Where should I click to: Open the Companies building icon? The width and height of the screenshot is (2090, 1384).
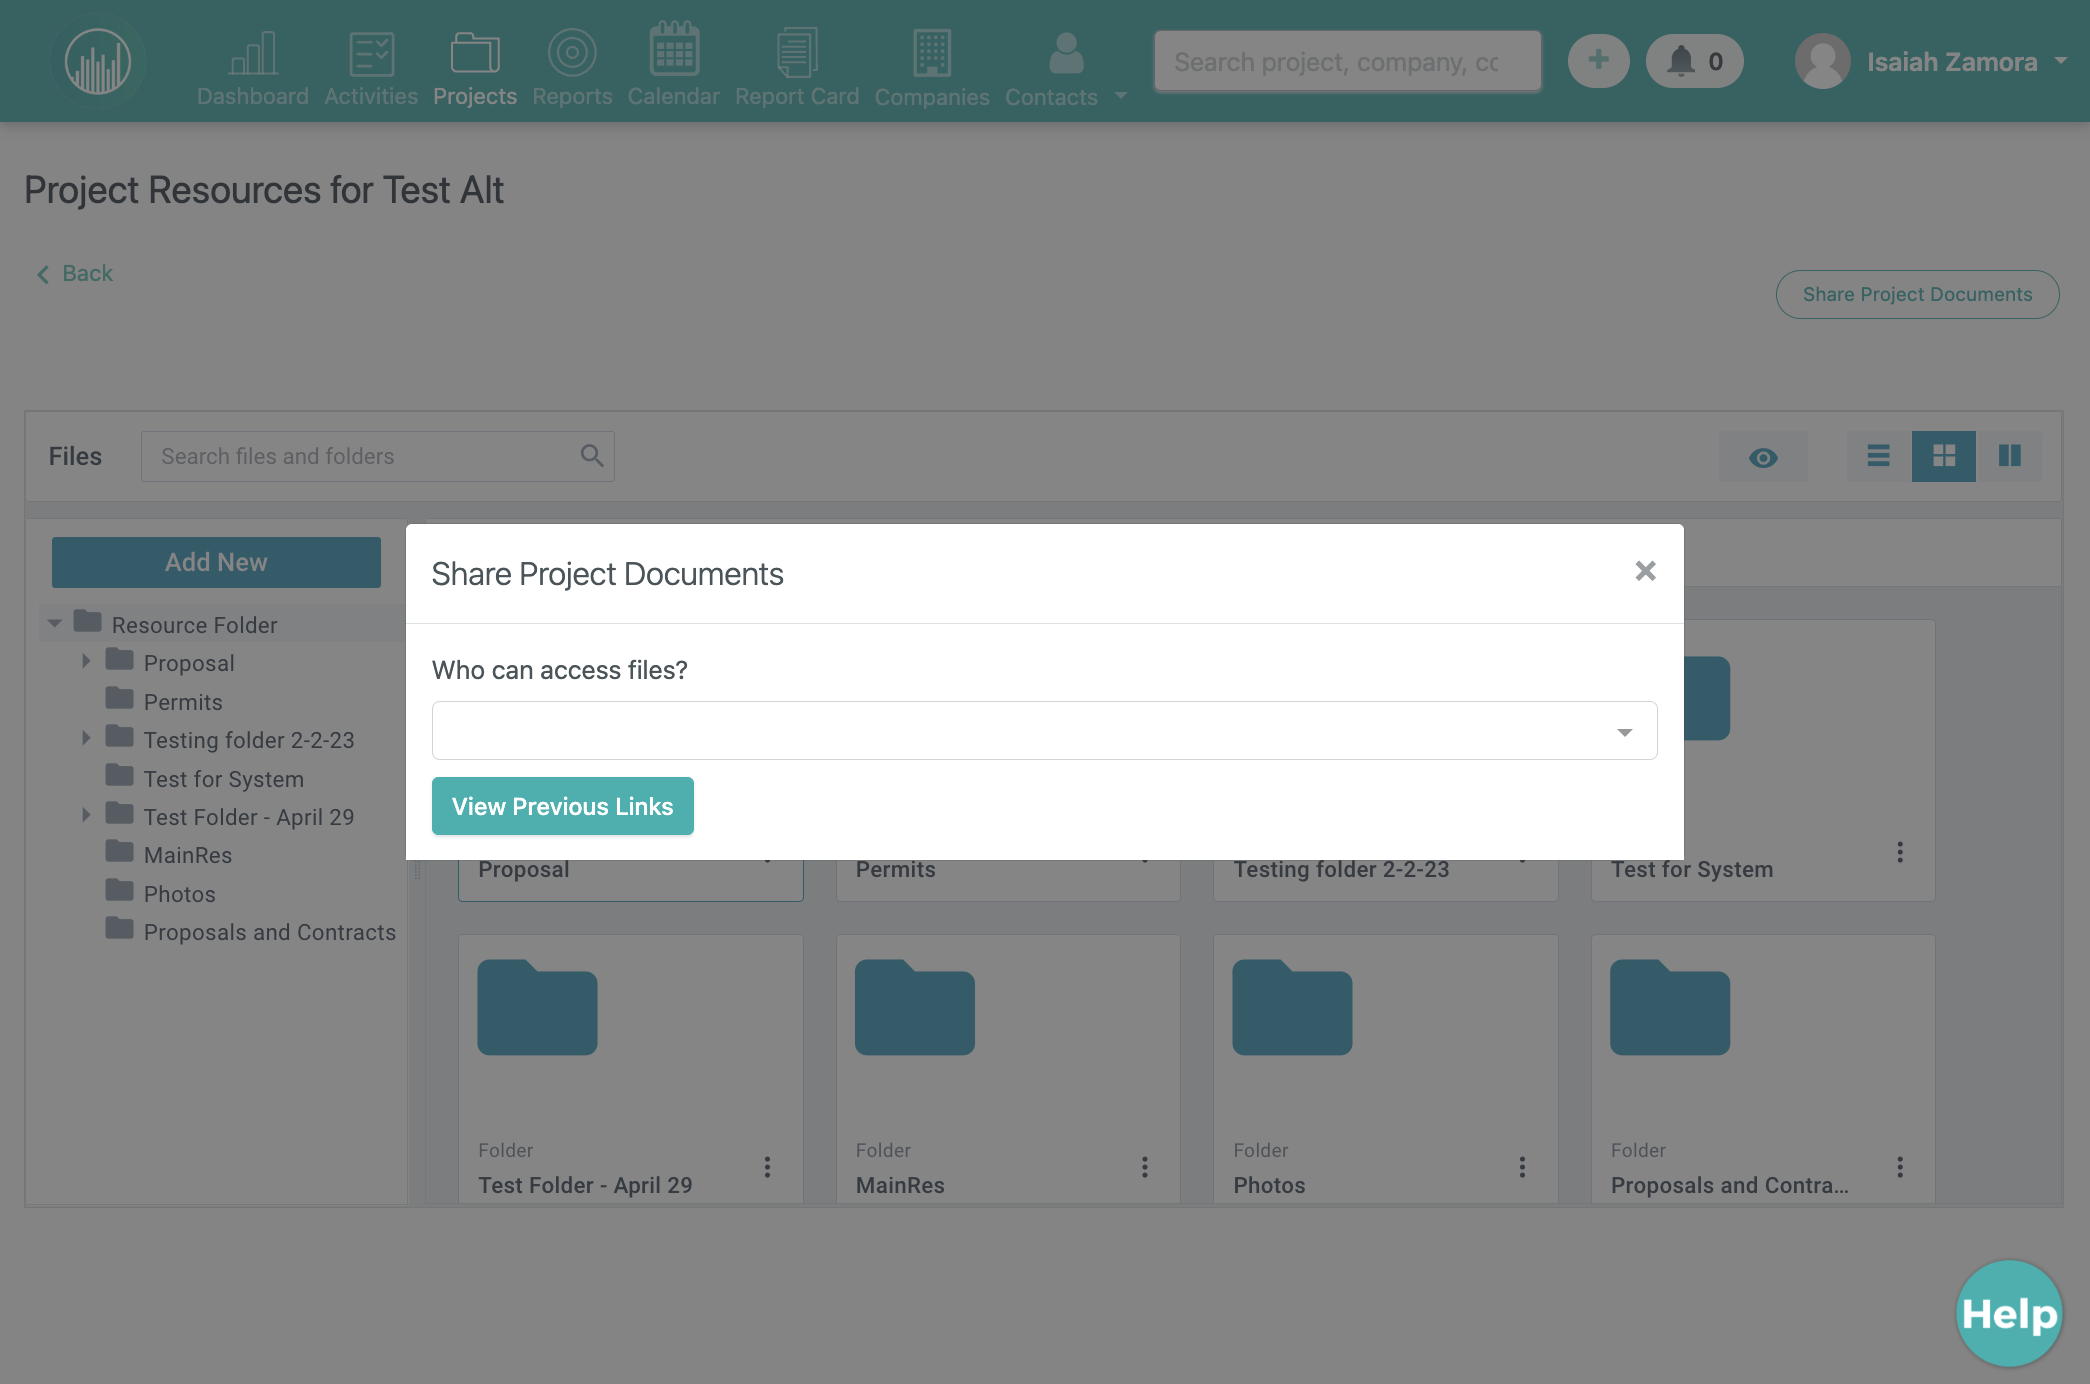coord(932,53)
